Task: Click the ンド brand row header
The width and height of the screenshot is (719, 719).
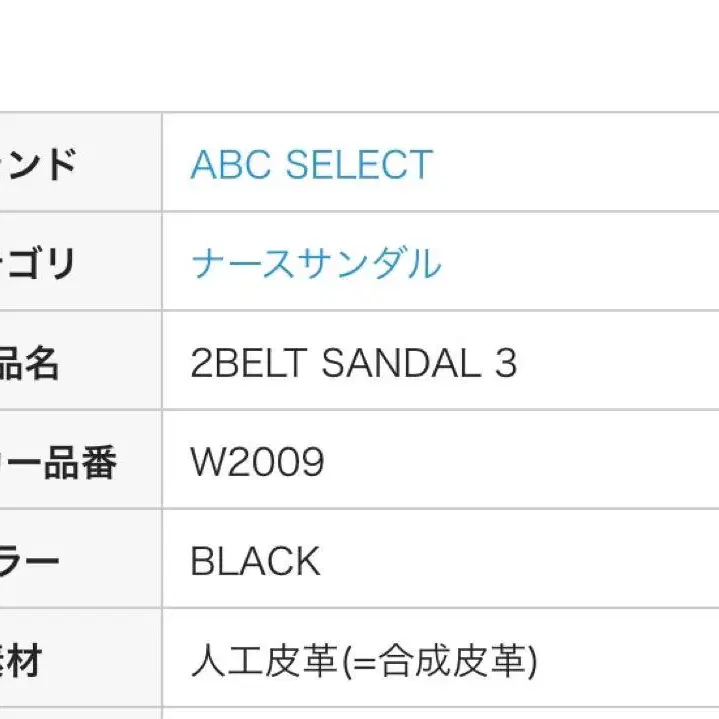Action: click(x=40, y=165)
